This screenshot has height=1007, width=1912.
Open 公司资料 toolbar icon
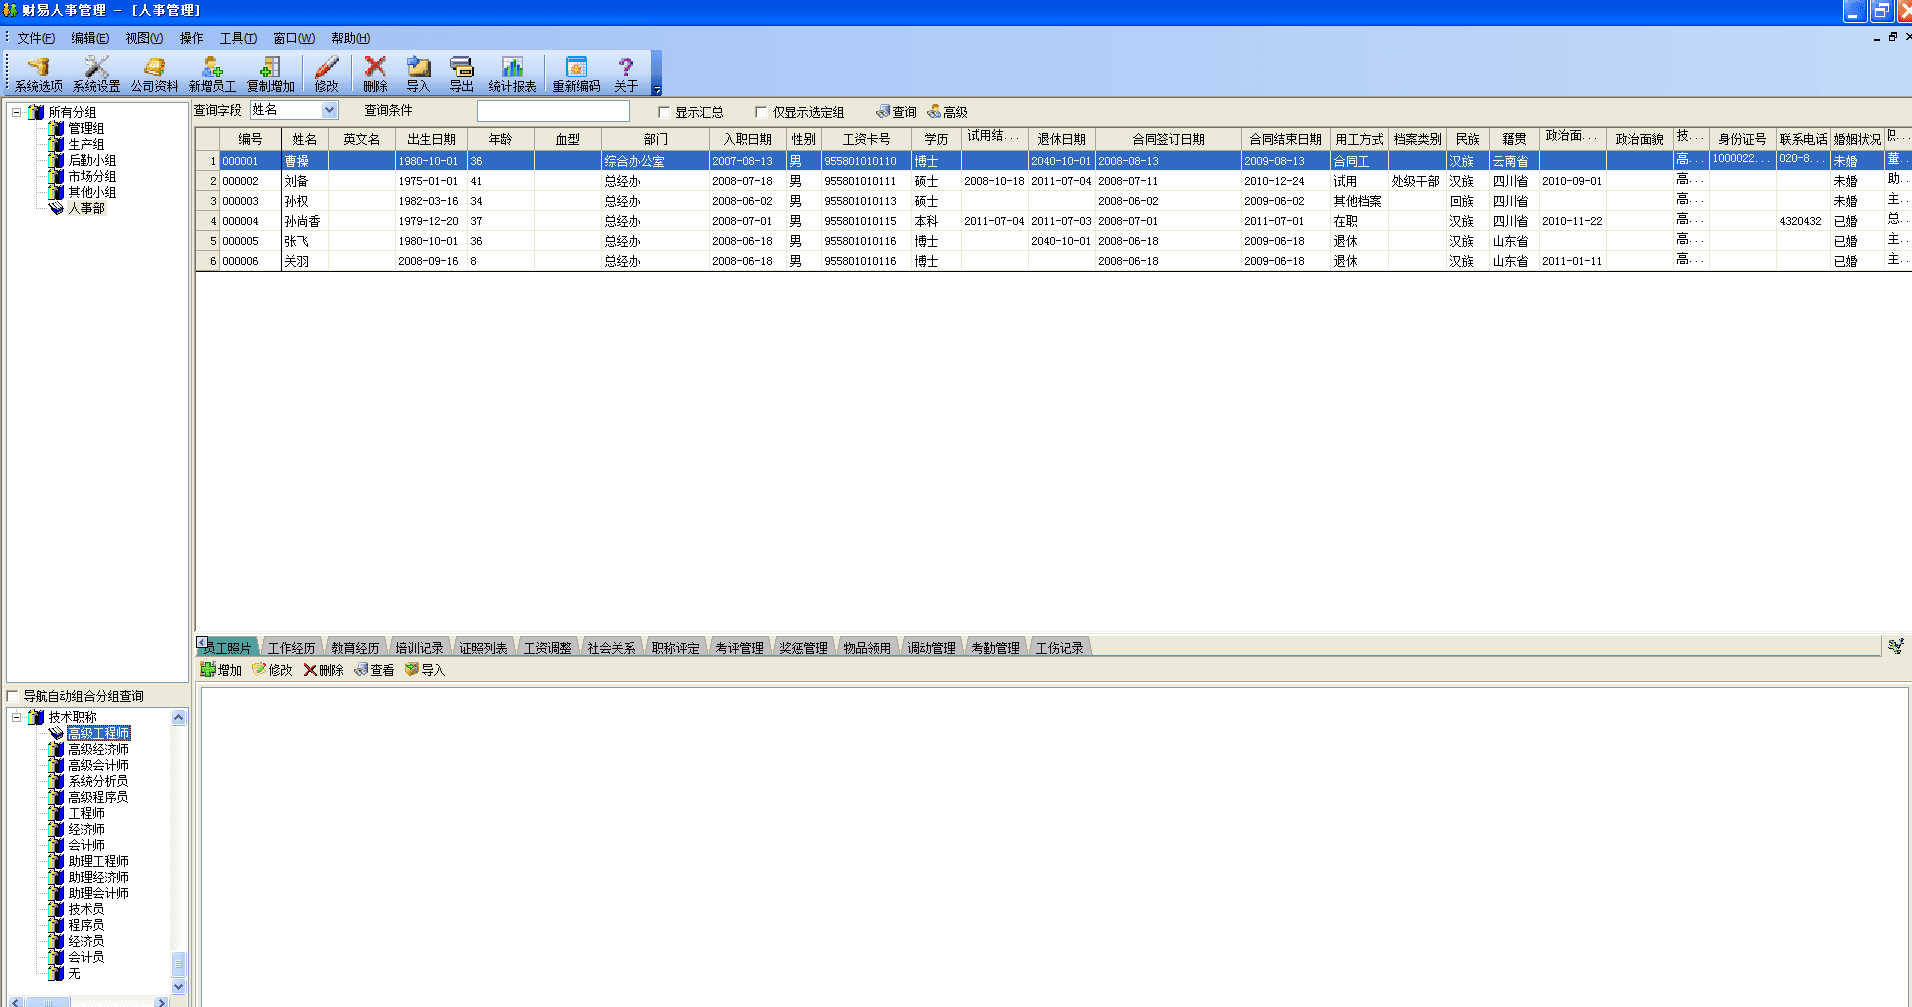(154, 75)
